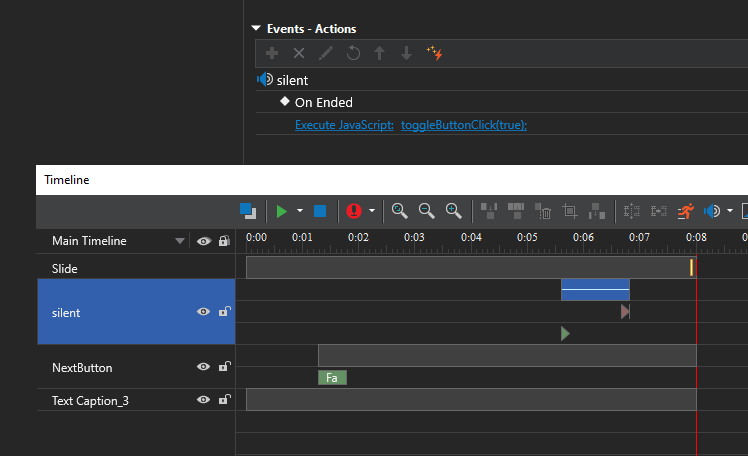
Task: Open the dropdown next to Play button
Action: coord(300,211)
